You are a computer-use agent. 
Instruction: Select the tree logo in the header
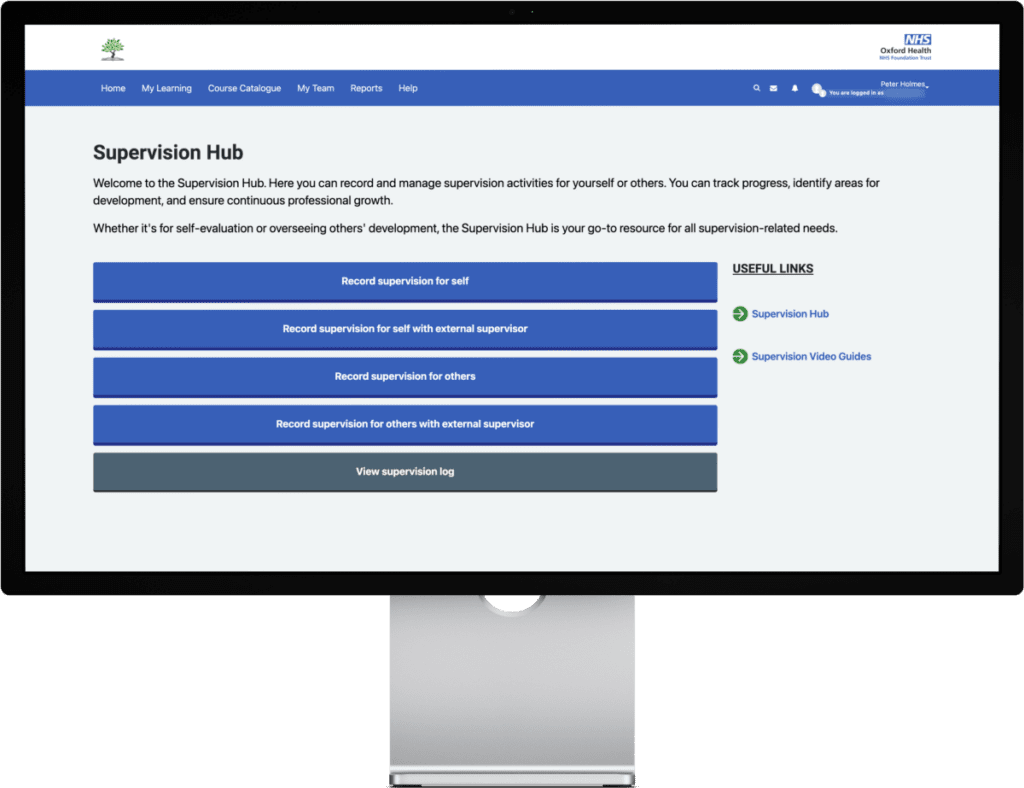pyautogui.click(x=113, y=46)
